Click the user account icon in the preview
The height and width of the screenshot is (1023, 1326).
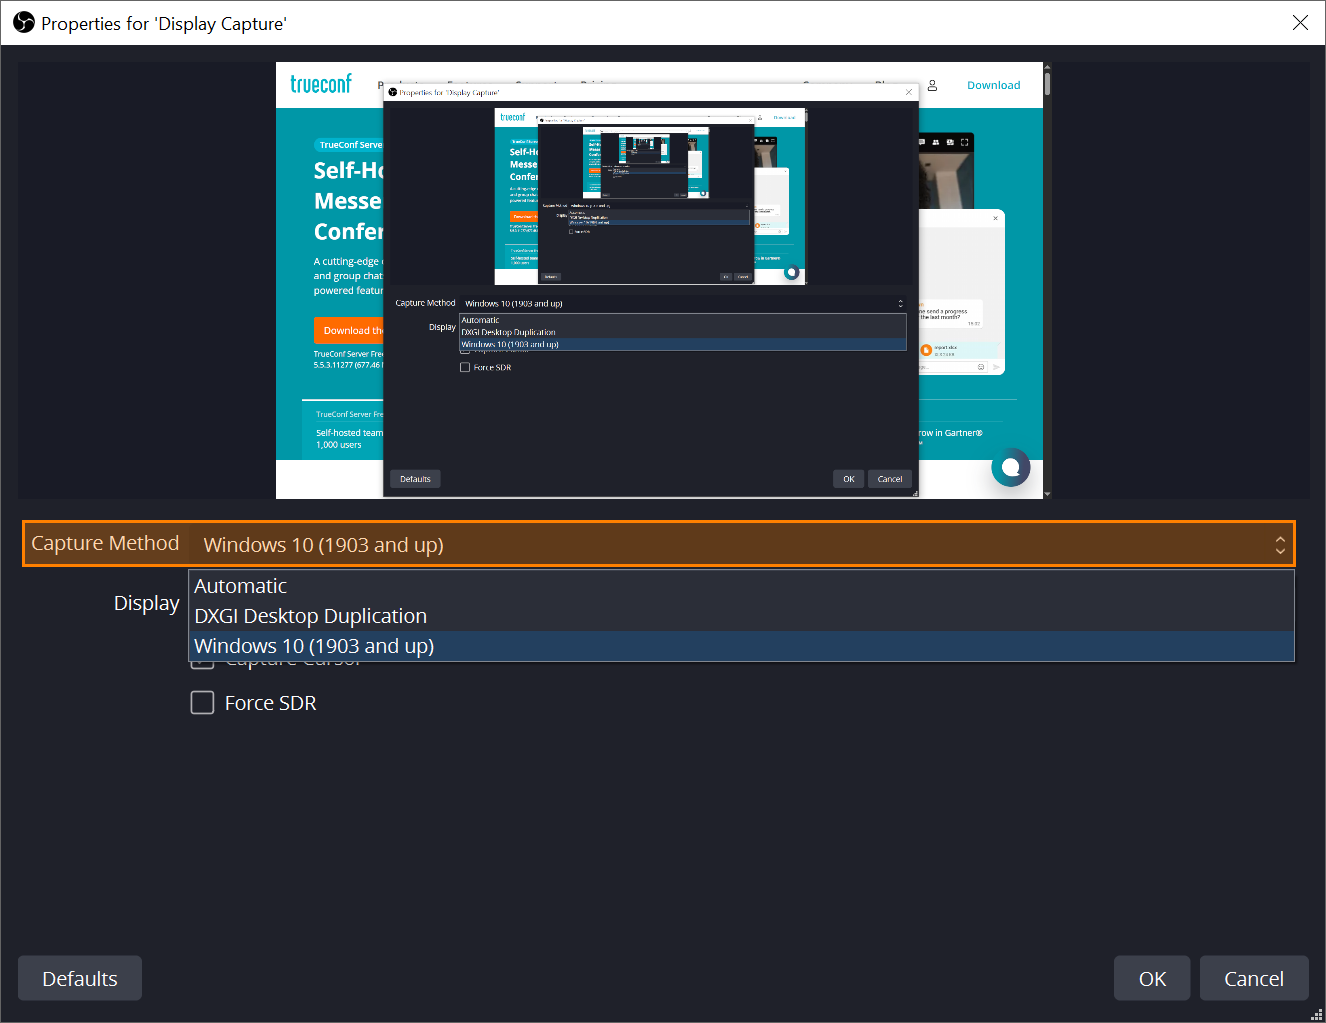pyautogui.click(x=932, y=86)
